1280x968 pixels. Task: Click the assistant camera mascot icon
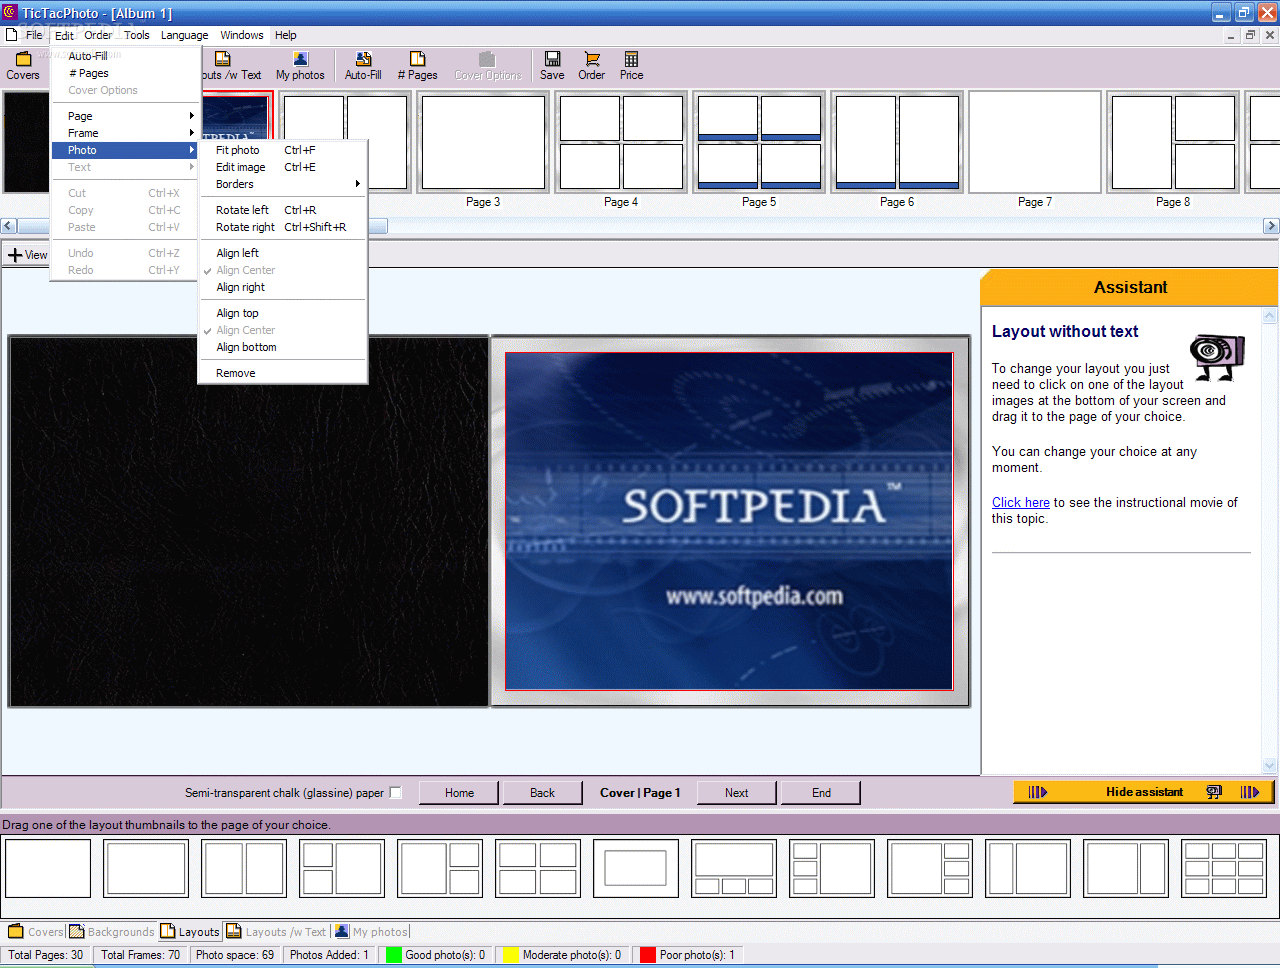tap(1217, 357)
